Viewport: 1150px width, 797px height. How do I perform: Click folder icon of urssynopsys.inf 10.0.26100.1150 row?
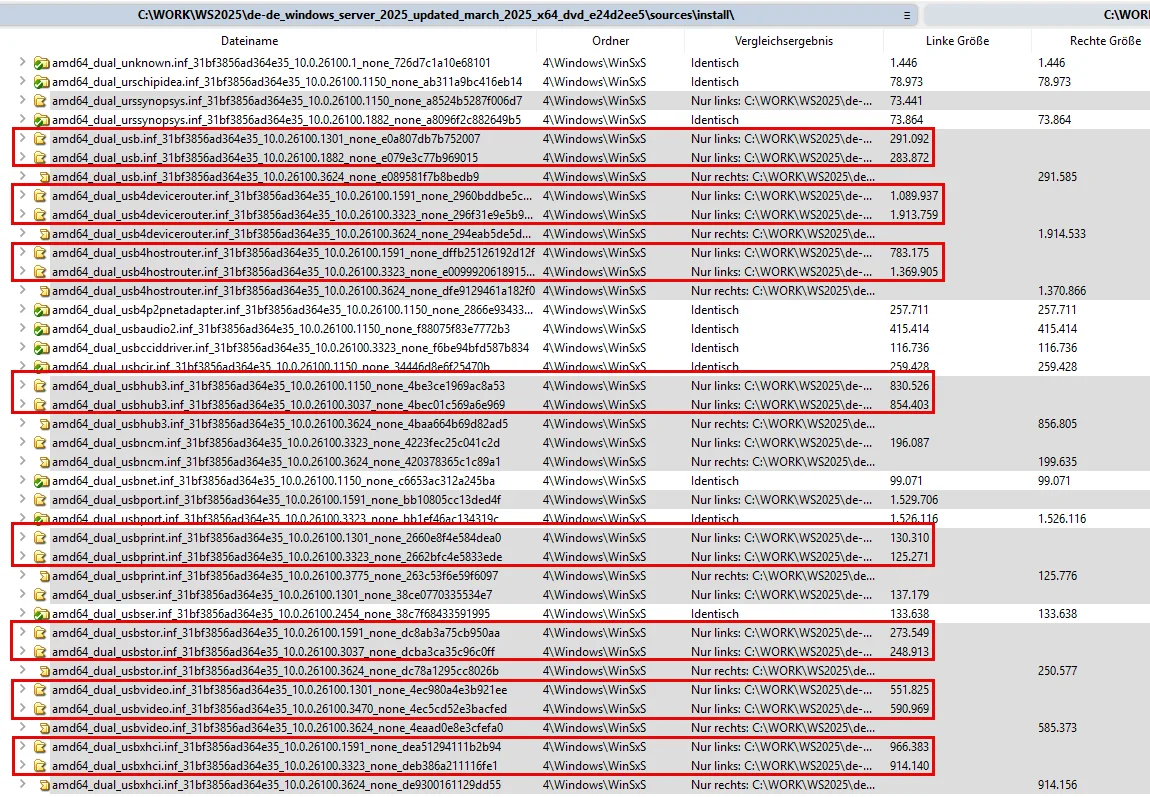point(40,101)
